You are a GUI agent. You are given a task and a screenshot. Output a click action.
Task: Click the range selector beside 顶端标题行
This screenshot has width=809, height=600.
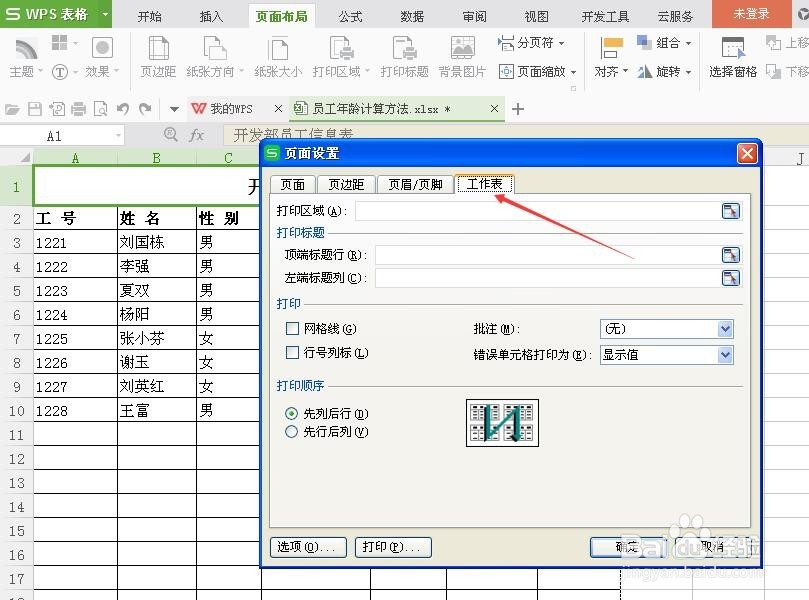[730, 255]
